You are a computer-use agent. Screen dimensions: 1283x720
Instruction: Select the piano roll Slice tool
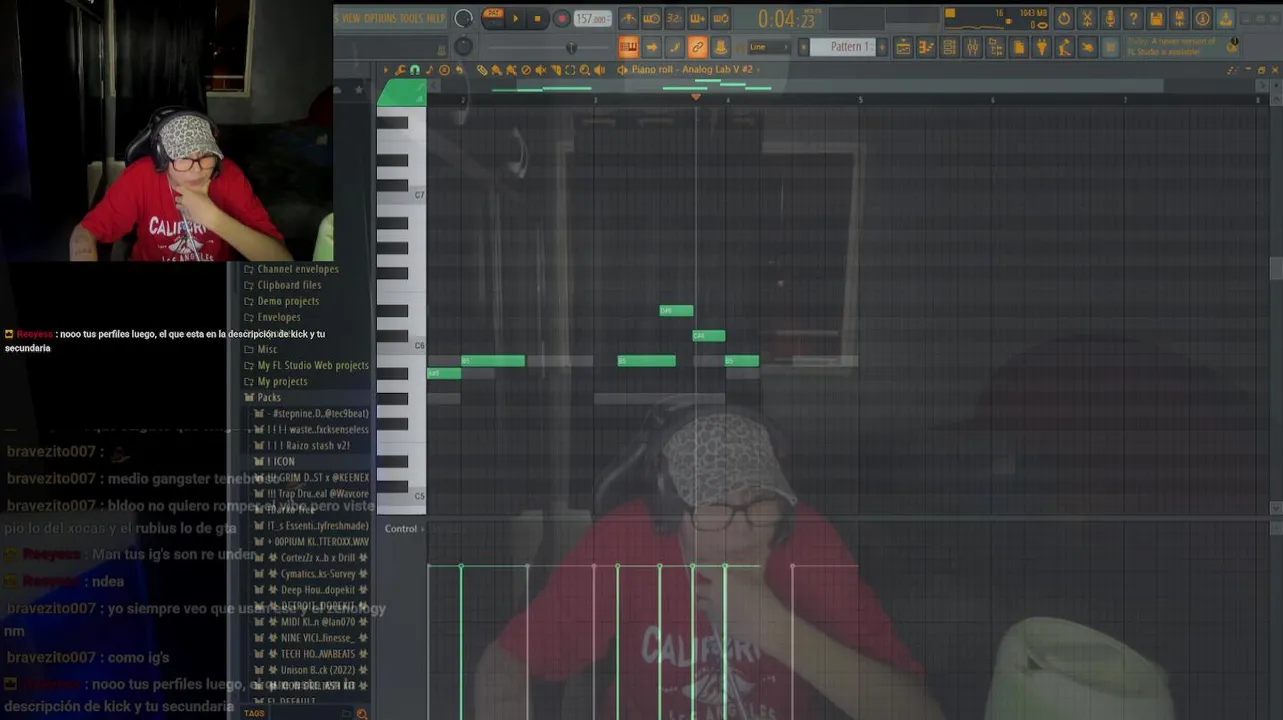(556, 70)
